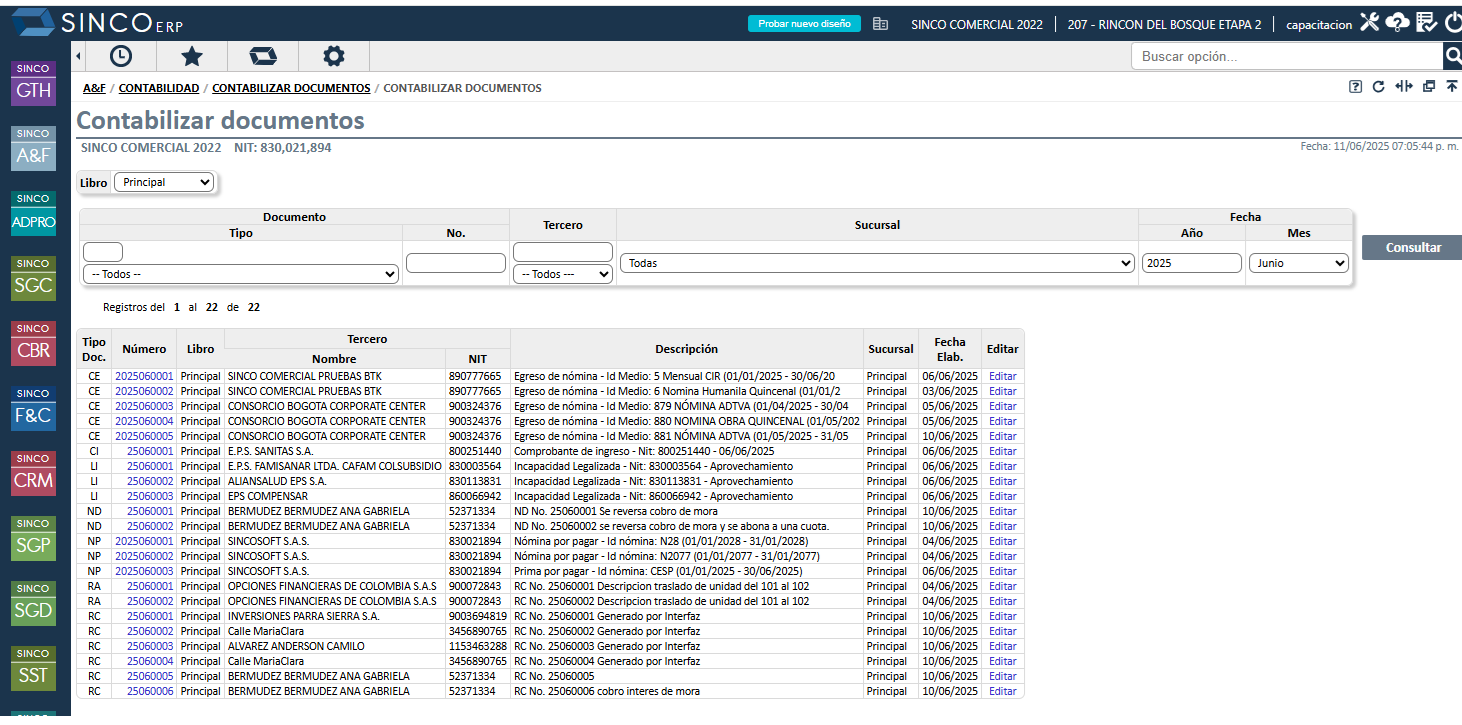Image resolution: width=1462 pixels, height=725 pixels.
Task: Click the Tercero text input field
Action: (x=562, y=252)
